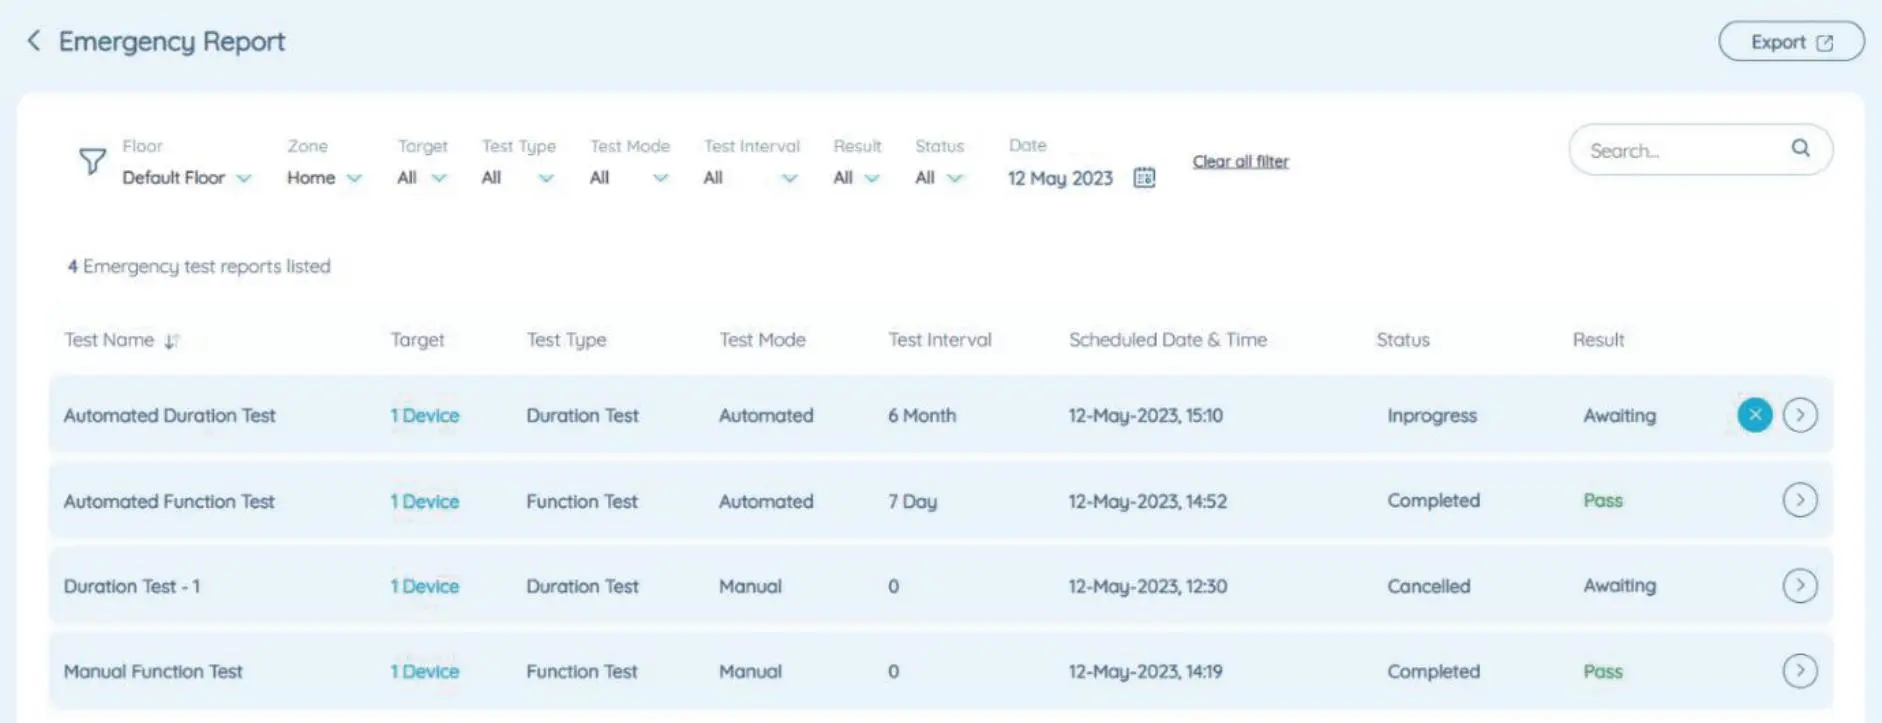Click the filter funnel icon
This screenshot has height=723, width=1882.
pyautogui.click(x=92, y=161)
